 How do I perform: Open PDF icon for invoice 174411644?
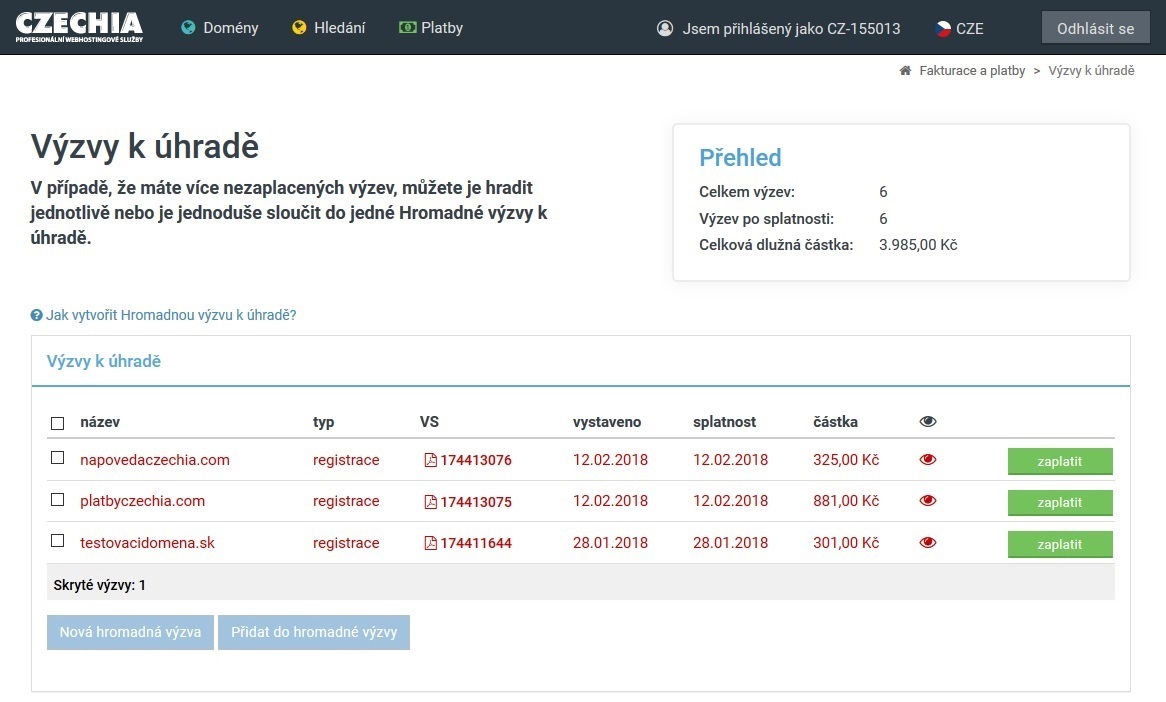point(431,544)
